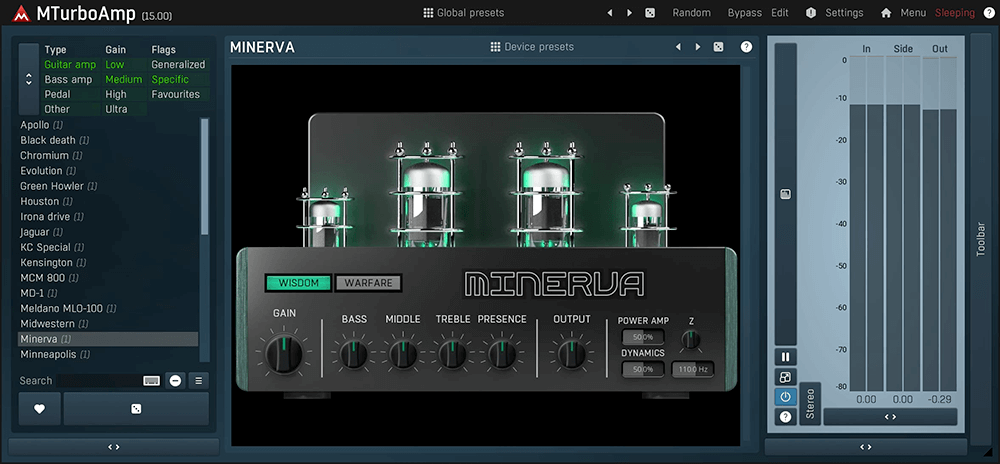This screenshot has height=464, width=1000.
Task: Toggle the Favourites flag filter
Action: point(175,94)
